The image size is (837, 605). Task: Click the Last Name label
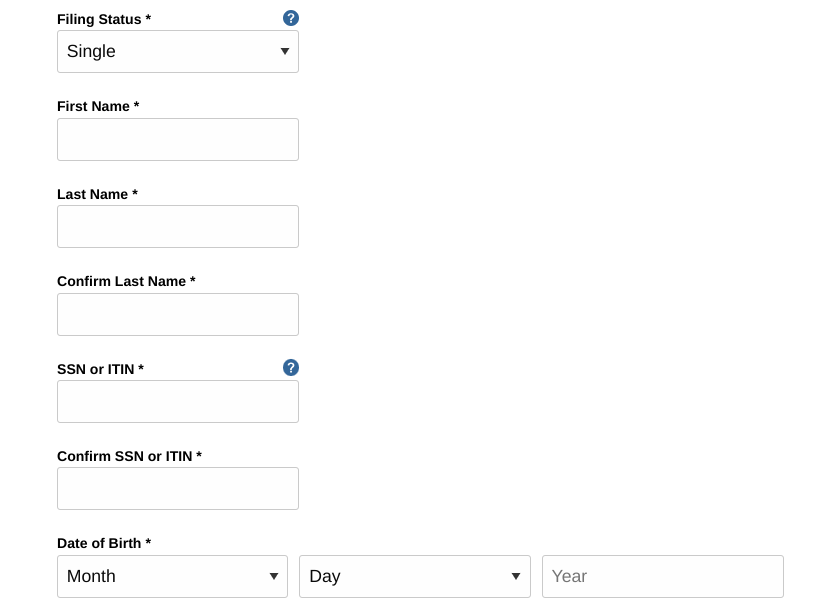97,194
